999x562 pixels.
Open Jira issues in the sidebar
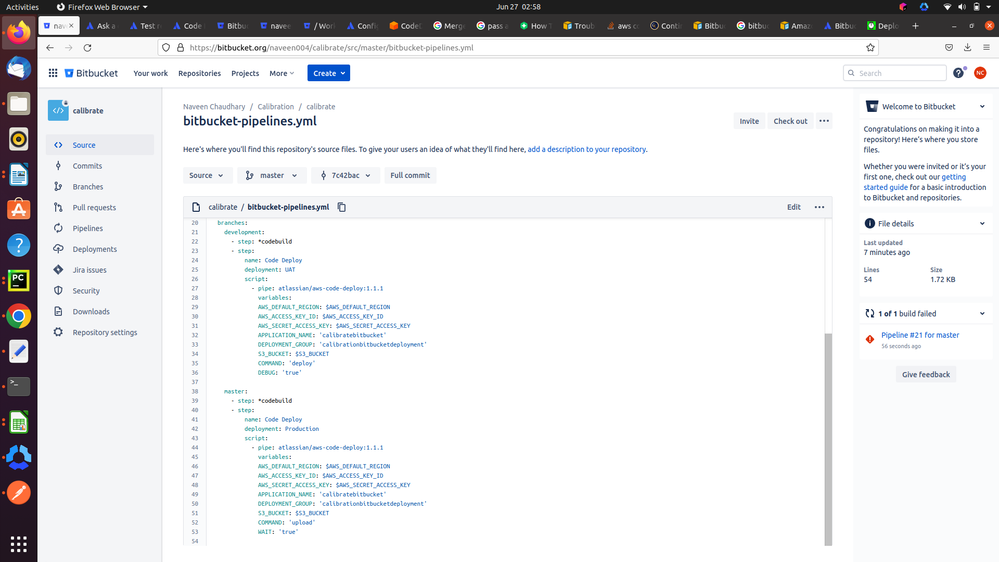(x=100, y=270)
